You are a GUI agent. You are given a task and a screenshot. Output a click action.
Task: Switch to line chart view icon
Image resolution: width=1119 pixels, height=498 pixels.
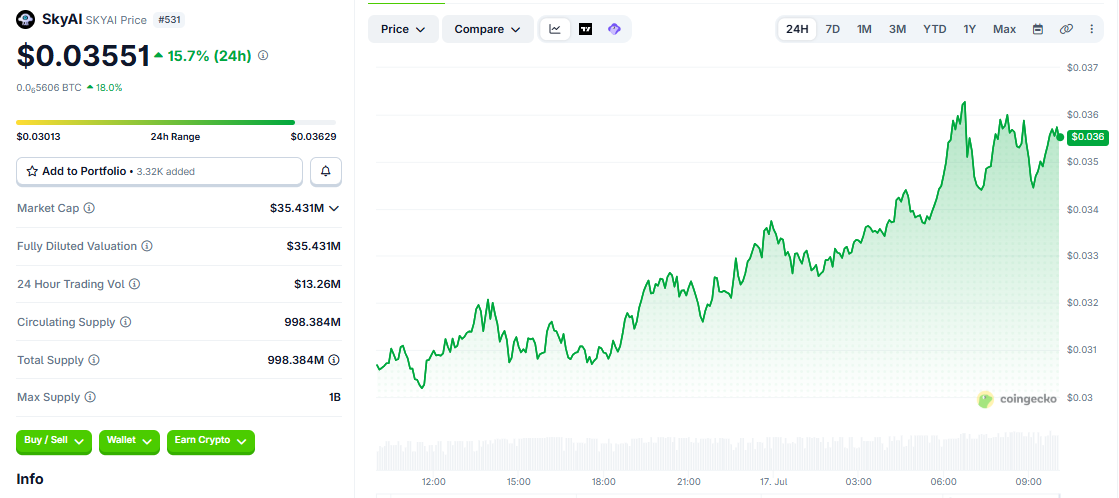555,29
